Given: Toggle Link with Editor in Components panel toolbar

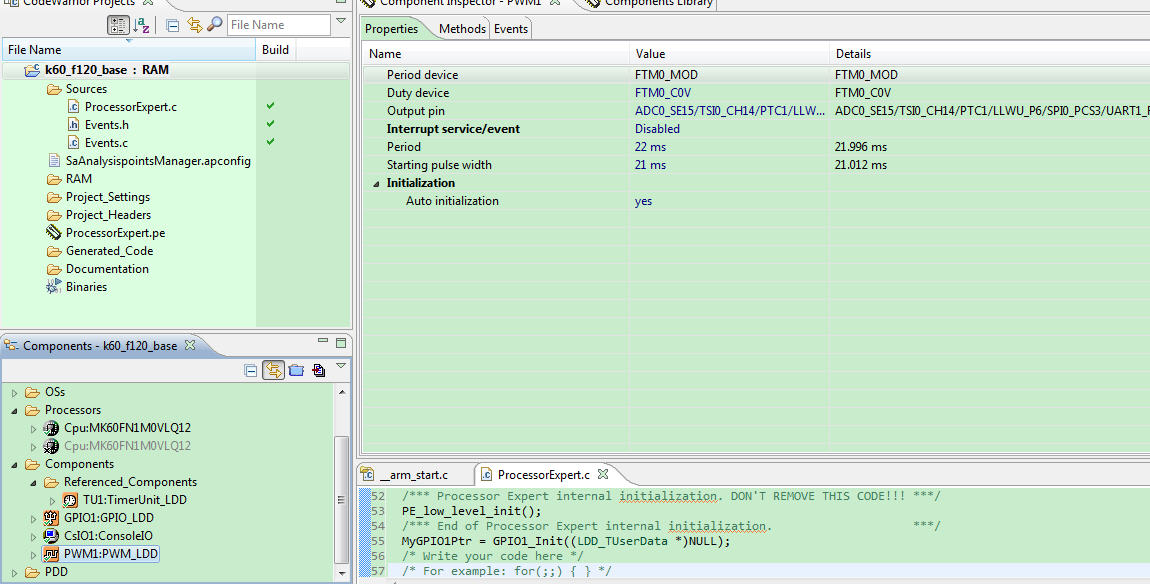Looking at the screenshot, I should (x=274, y=371).
